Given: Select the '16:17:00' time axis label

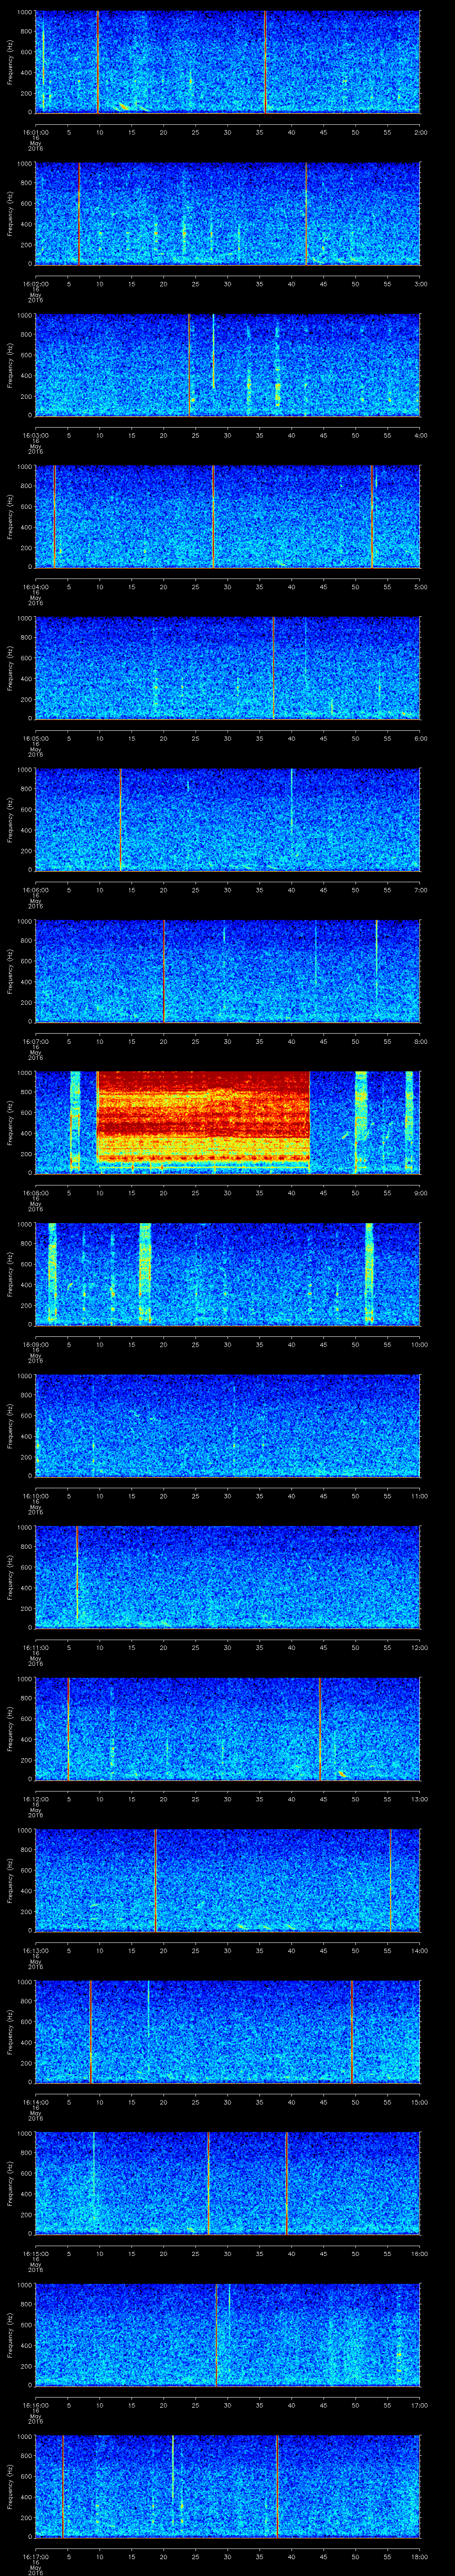Looking at the screenshot, I should pos(35,2556).
